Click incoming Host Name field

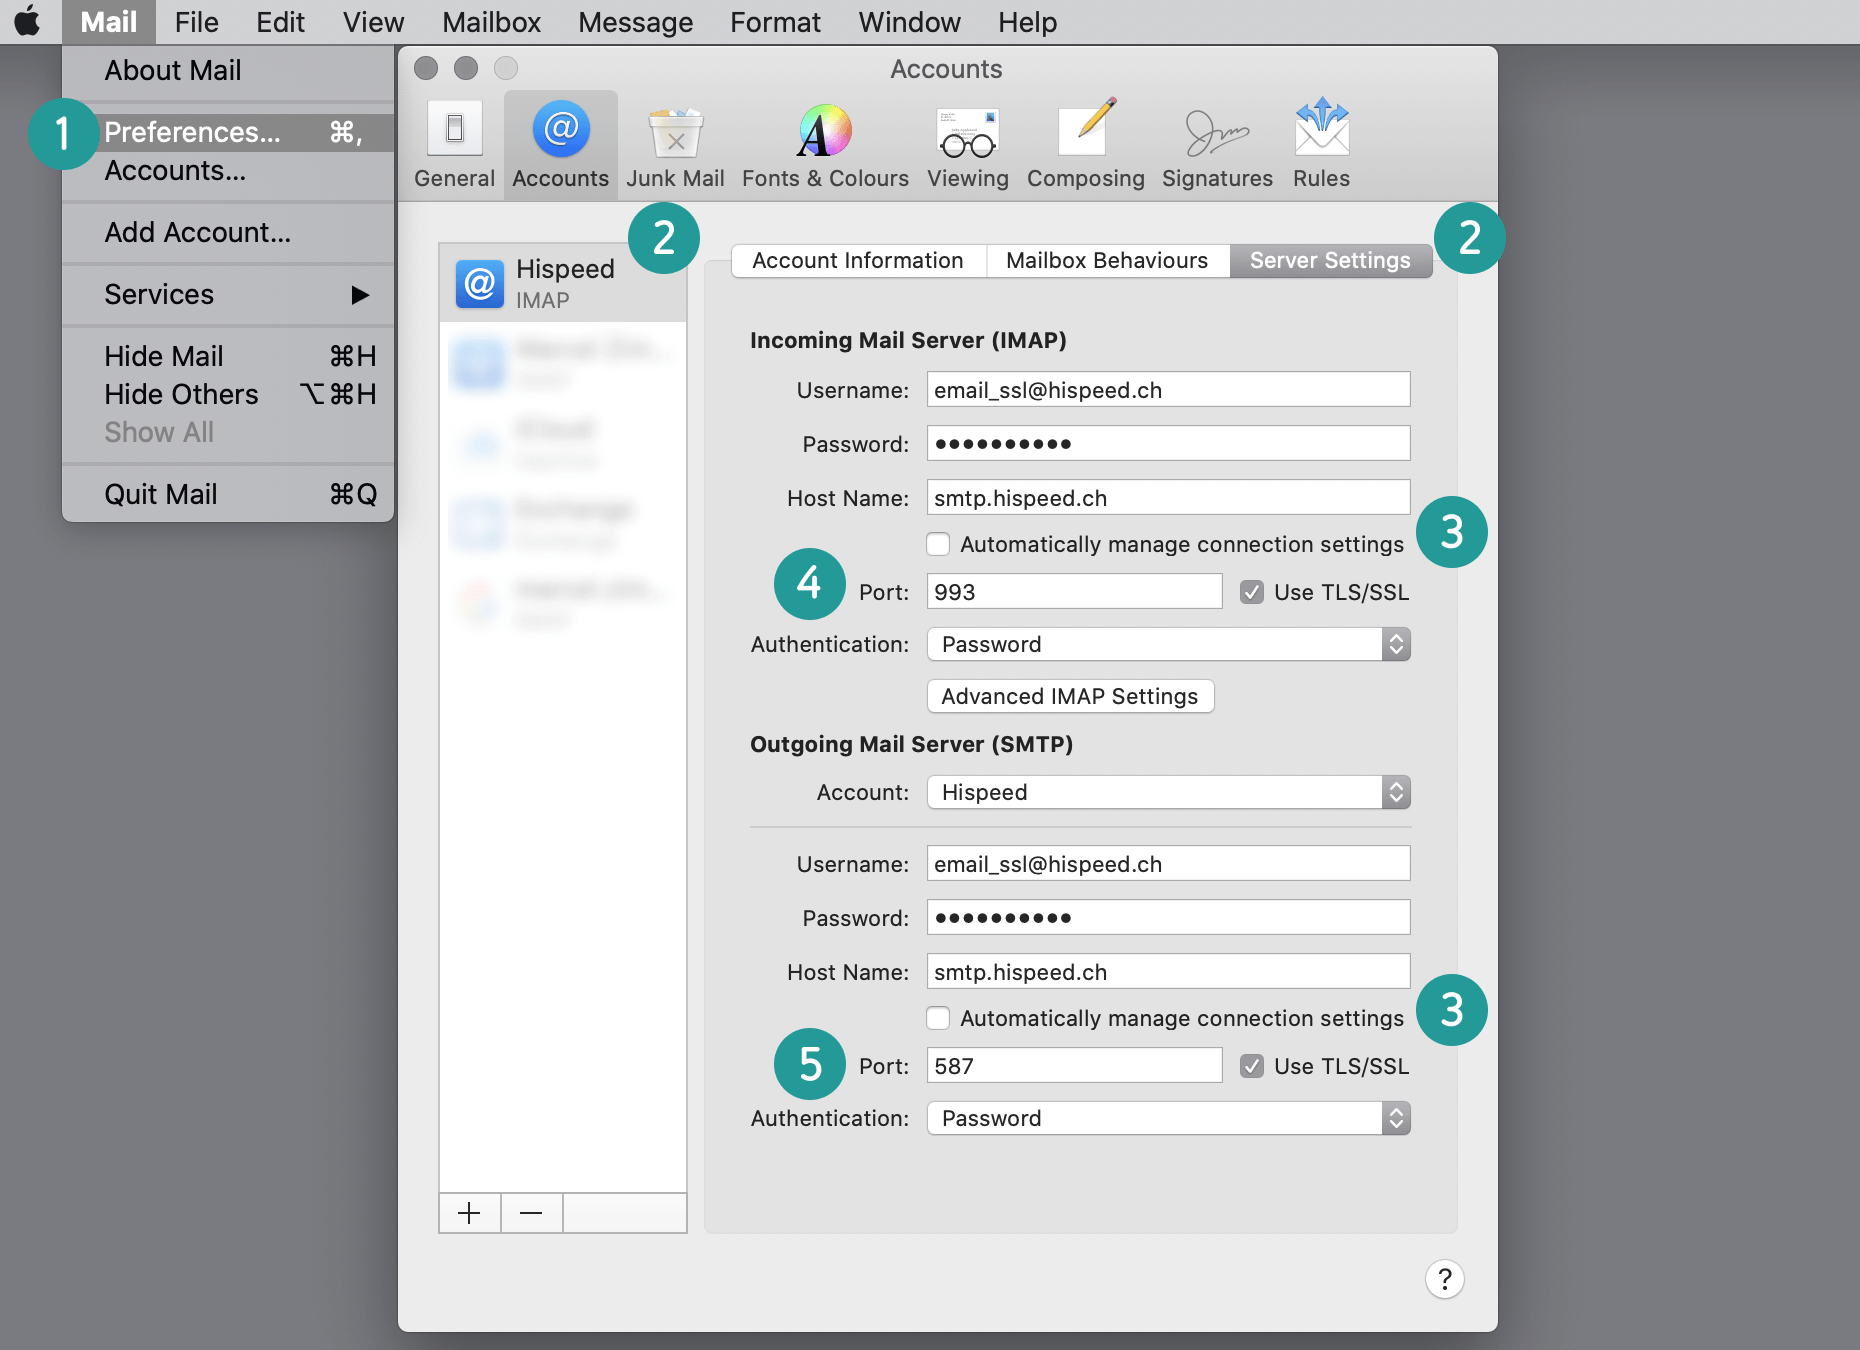tap(1168, 498)
